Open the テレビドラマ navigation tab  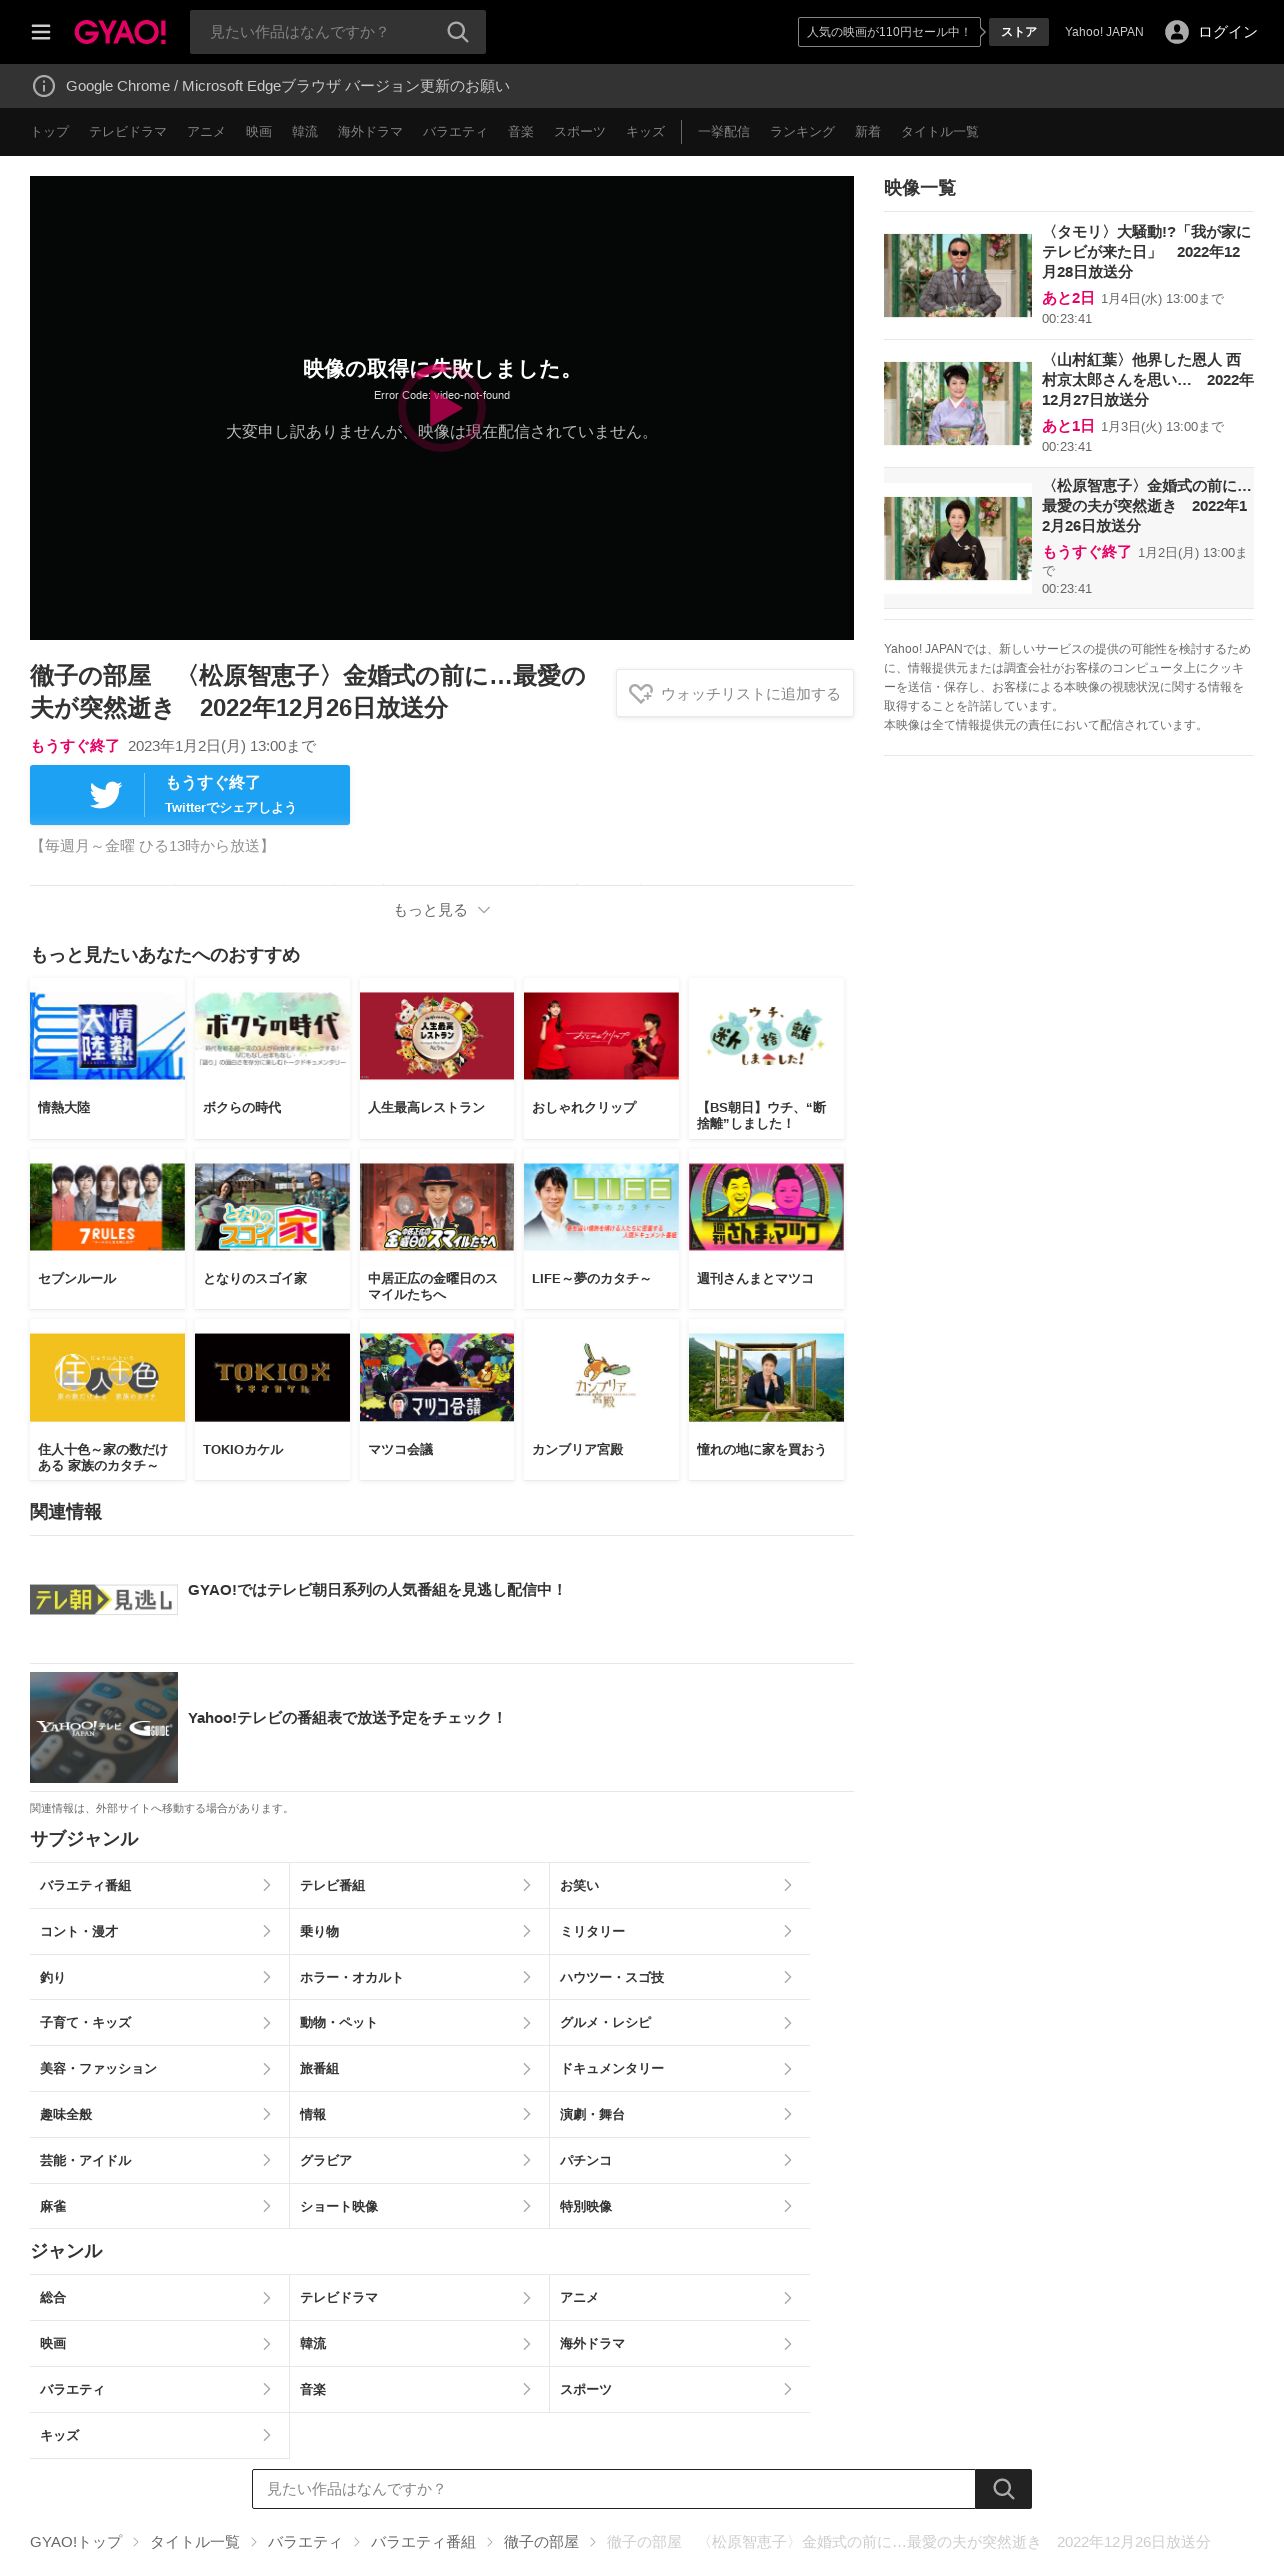pyautogui.click(x=128, y=132)
